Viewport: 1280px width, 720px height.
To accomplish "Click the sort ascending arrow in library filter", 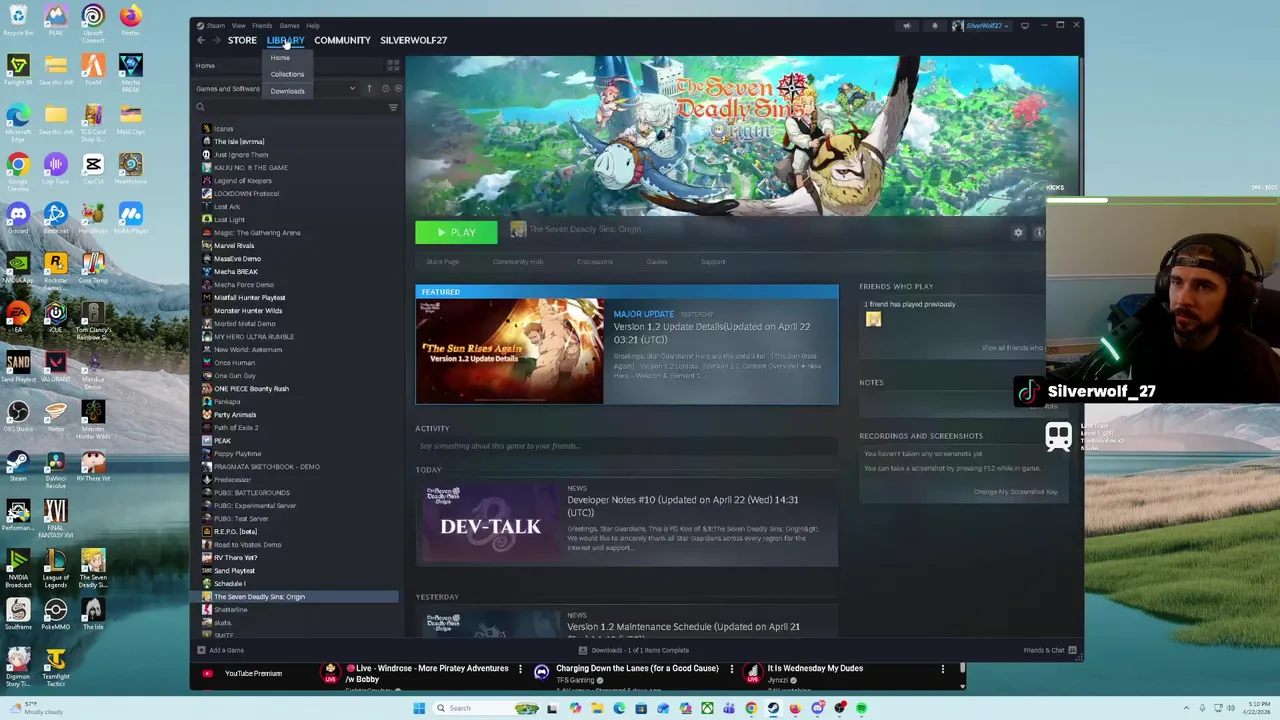I will click(x=369, y=88).
